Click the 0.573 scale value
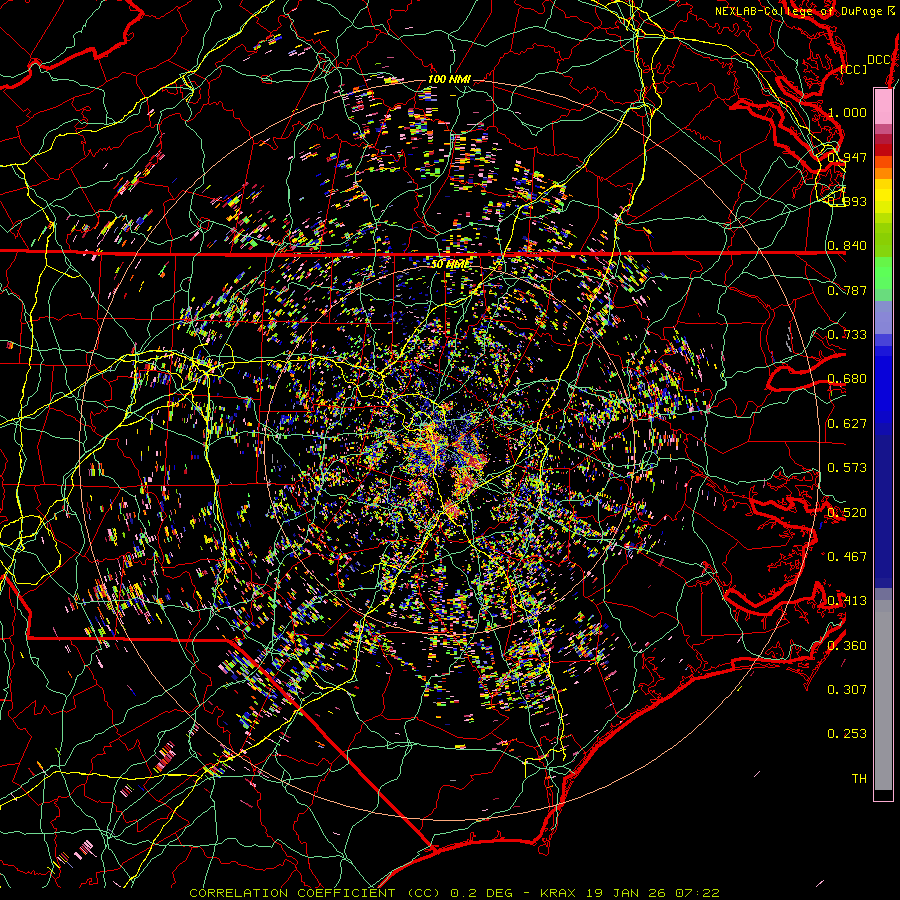Image resolution: width=900 pixels, height=900 pixels. (x=847, y=468)
